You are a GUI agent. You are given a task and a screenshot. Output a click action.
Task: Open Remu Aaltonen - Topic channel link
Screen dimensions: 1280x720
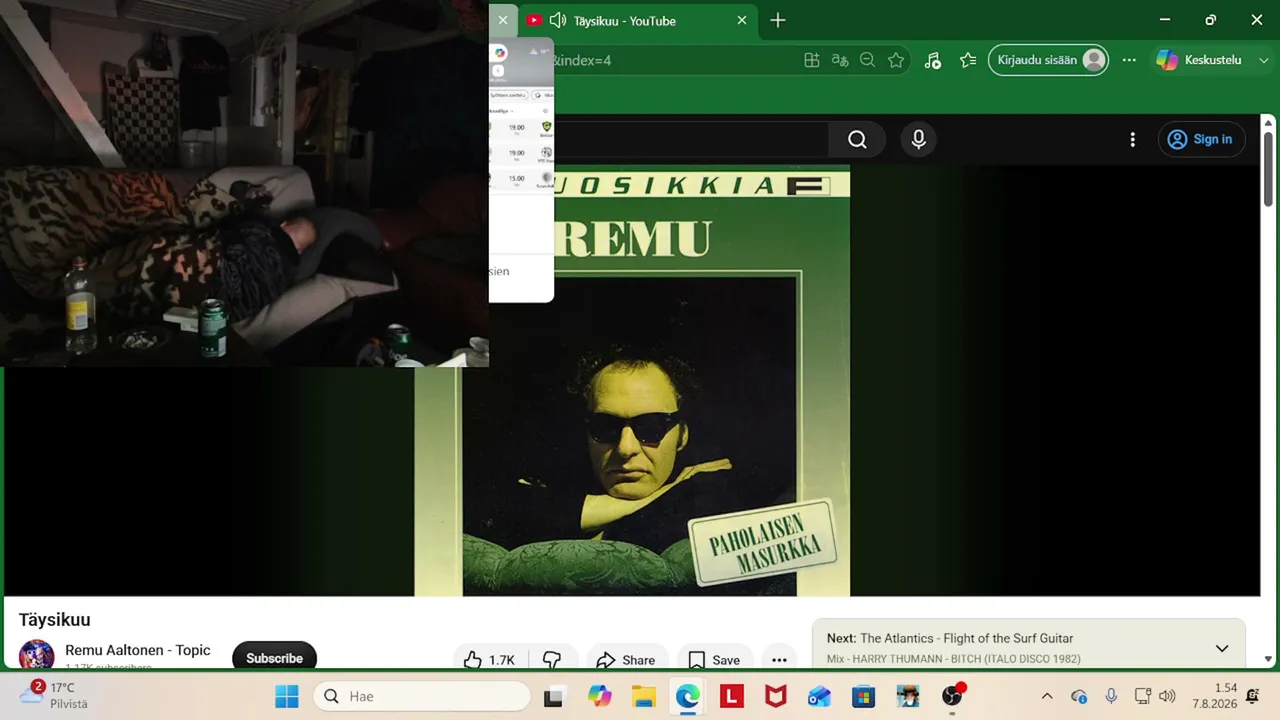click(x=138, y=650)
